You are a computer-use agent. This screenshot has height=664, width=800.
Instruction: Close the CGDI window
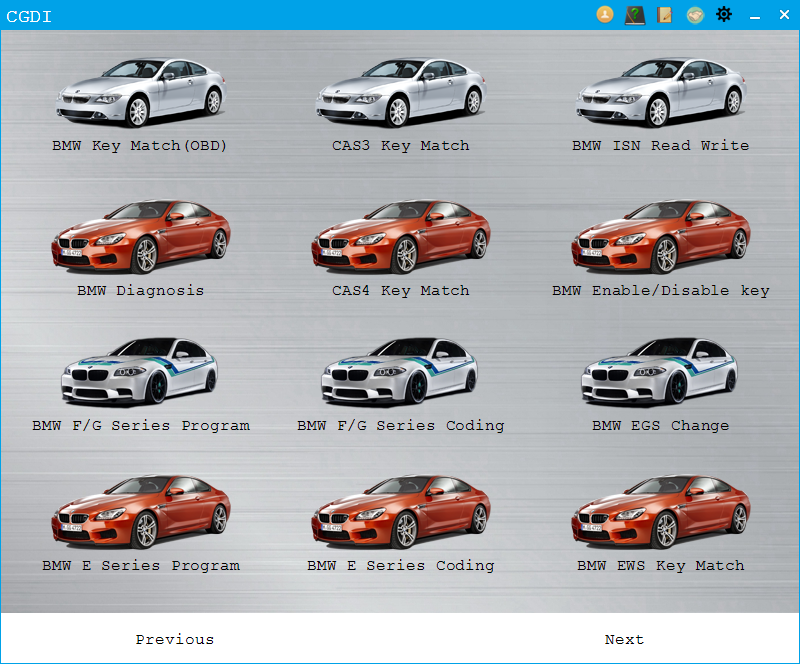pos(785,15)
